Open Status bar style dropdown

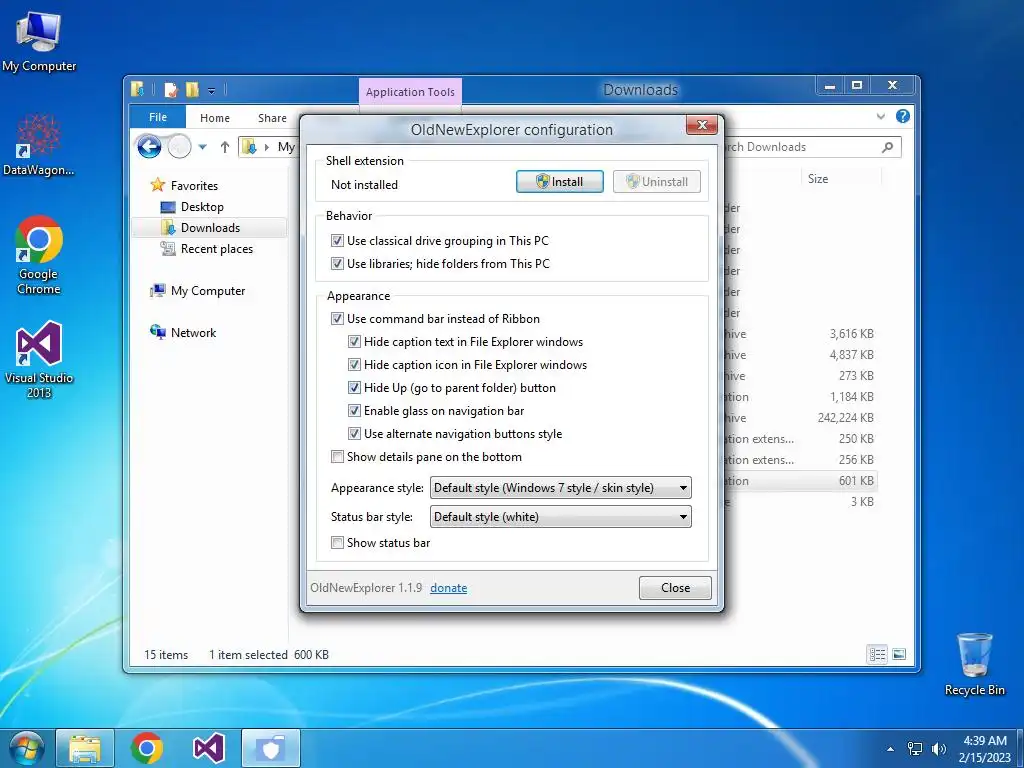click(x=560, y=517)
